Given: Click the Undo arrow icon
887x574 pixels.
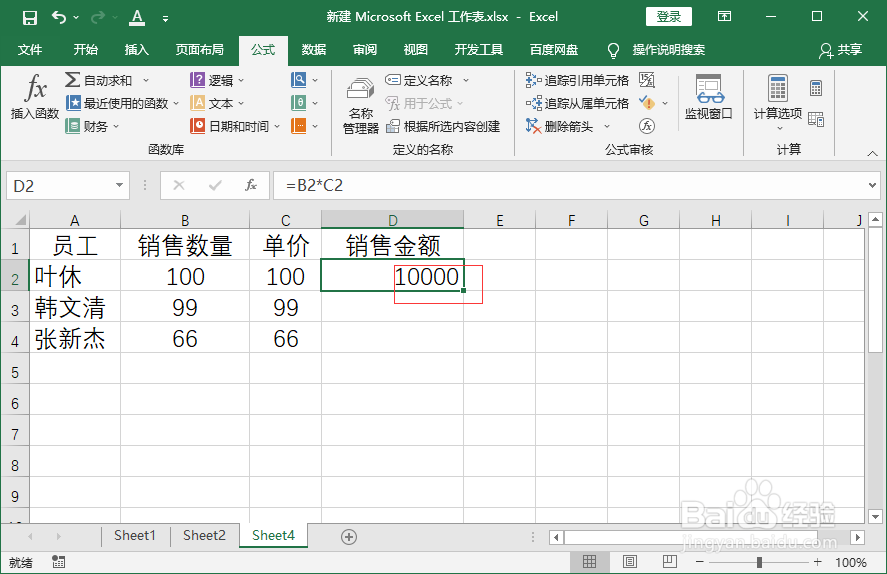Looking at the screenshot, I should 59,17.
